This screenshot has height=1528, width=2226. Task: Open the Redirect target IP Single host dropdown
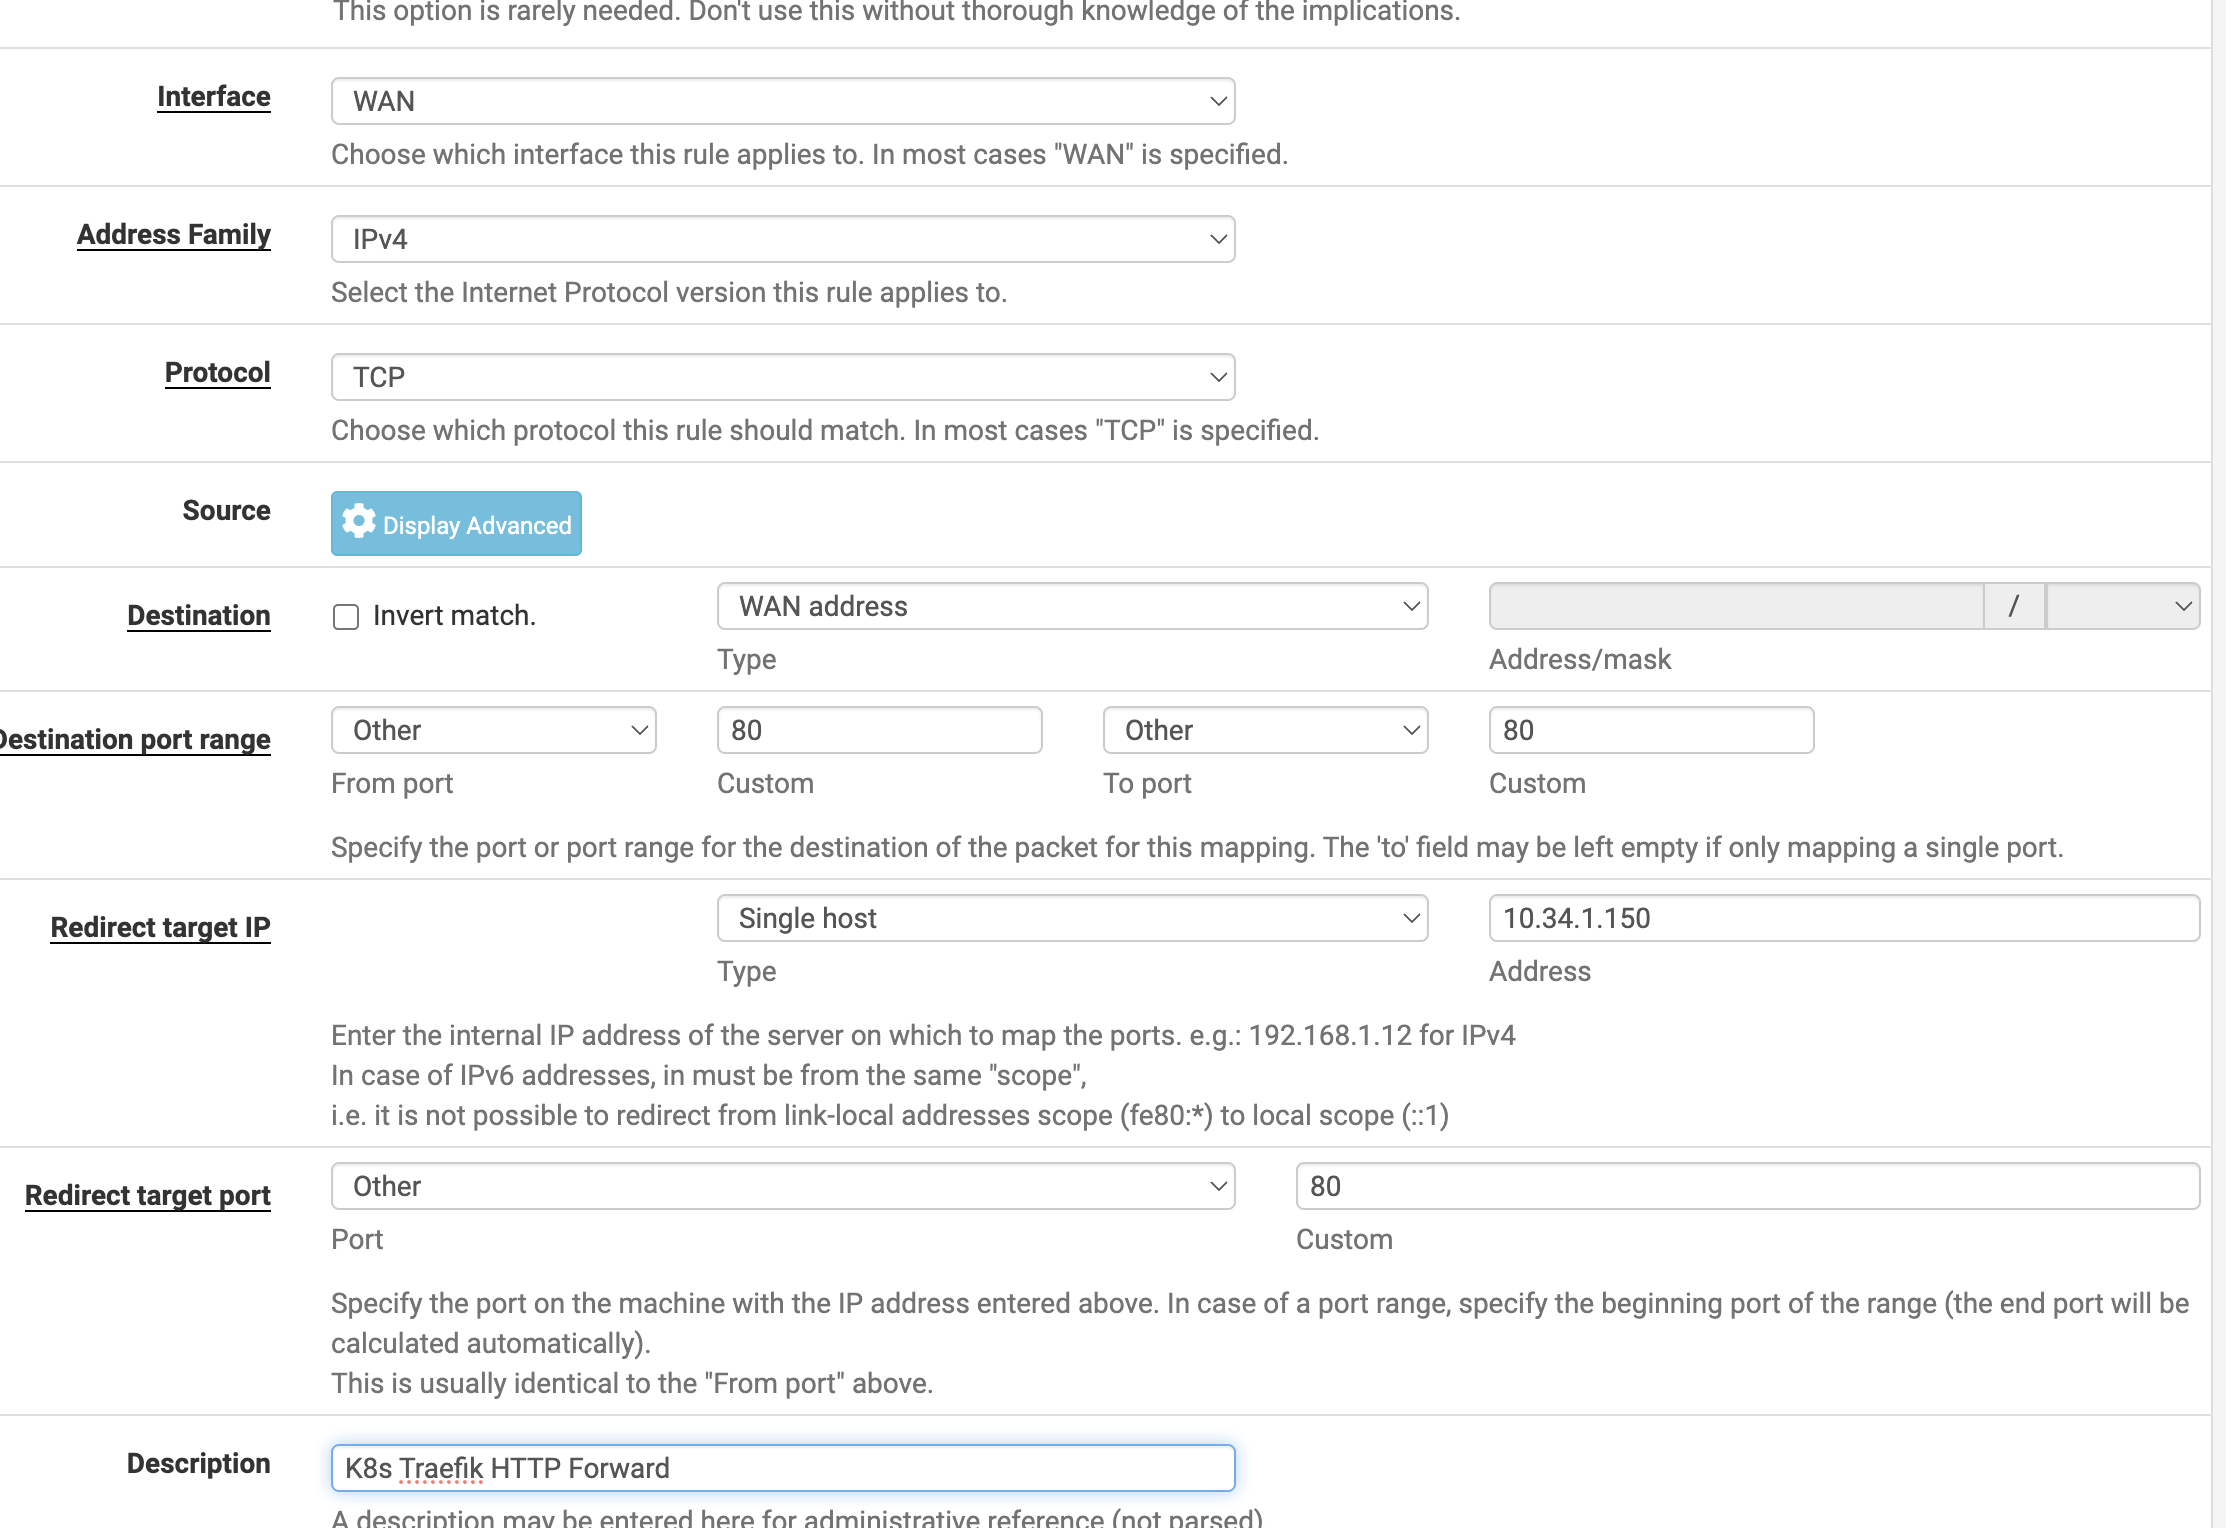click(1072, 918)
